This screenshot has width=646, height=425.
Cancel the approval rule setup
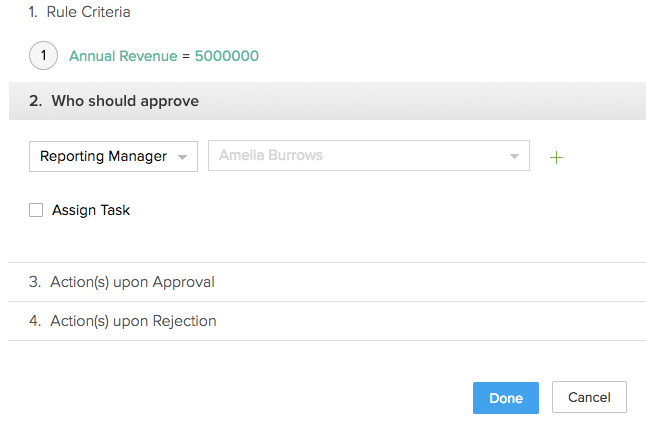[x=589, y=397]
